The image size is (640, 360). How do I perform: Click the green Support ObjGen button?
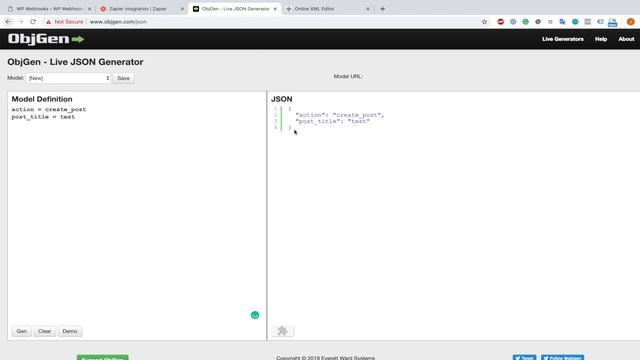(x=102, y=358)
